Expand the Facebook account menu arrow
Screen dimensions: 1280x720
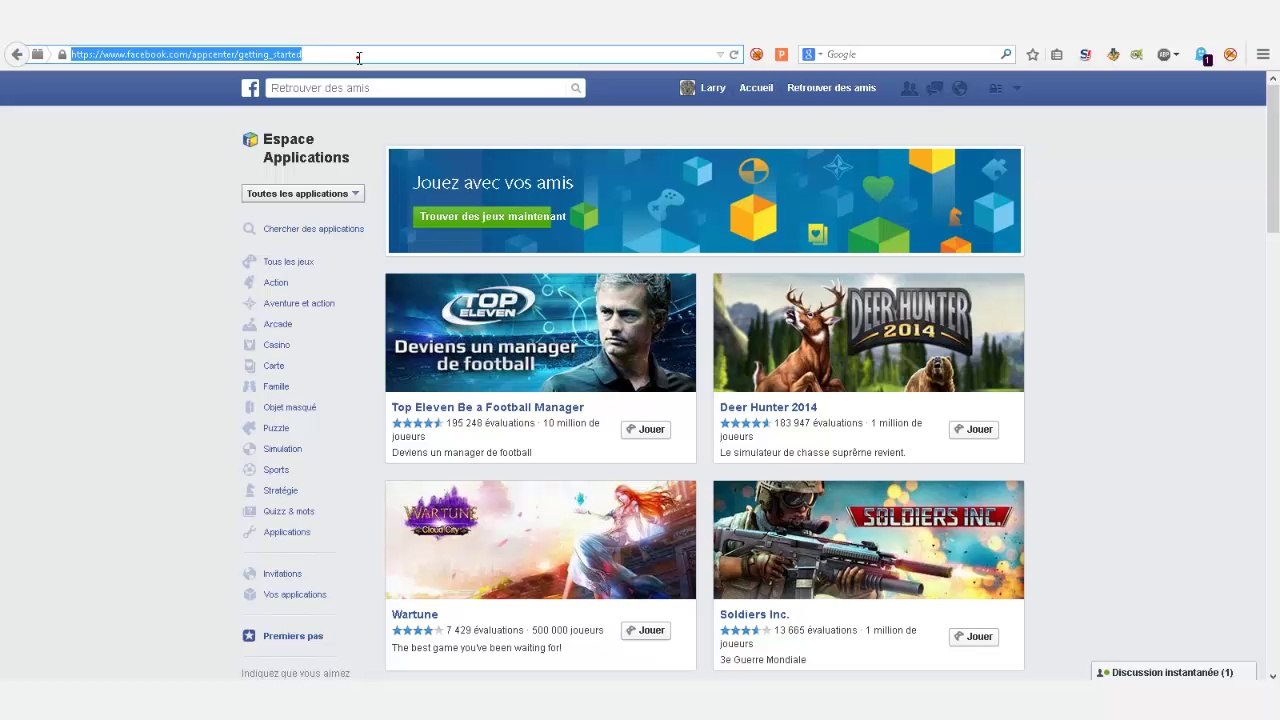point(1017,88)
